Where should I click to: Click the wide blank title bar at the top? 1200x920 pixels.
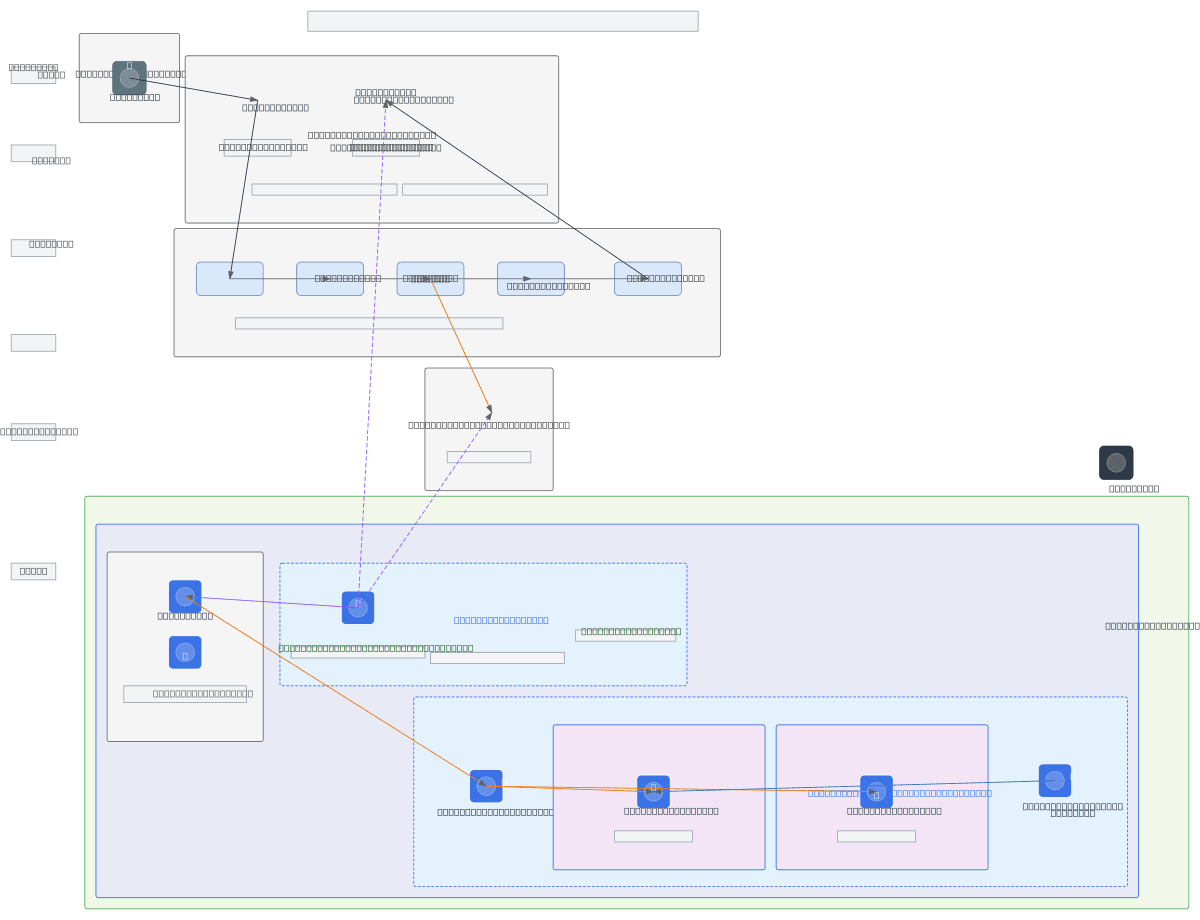[x=502, y=21]
